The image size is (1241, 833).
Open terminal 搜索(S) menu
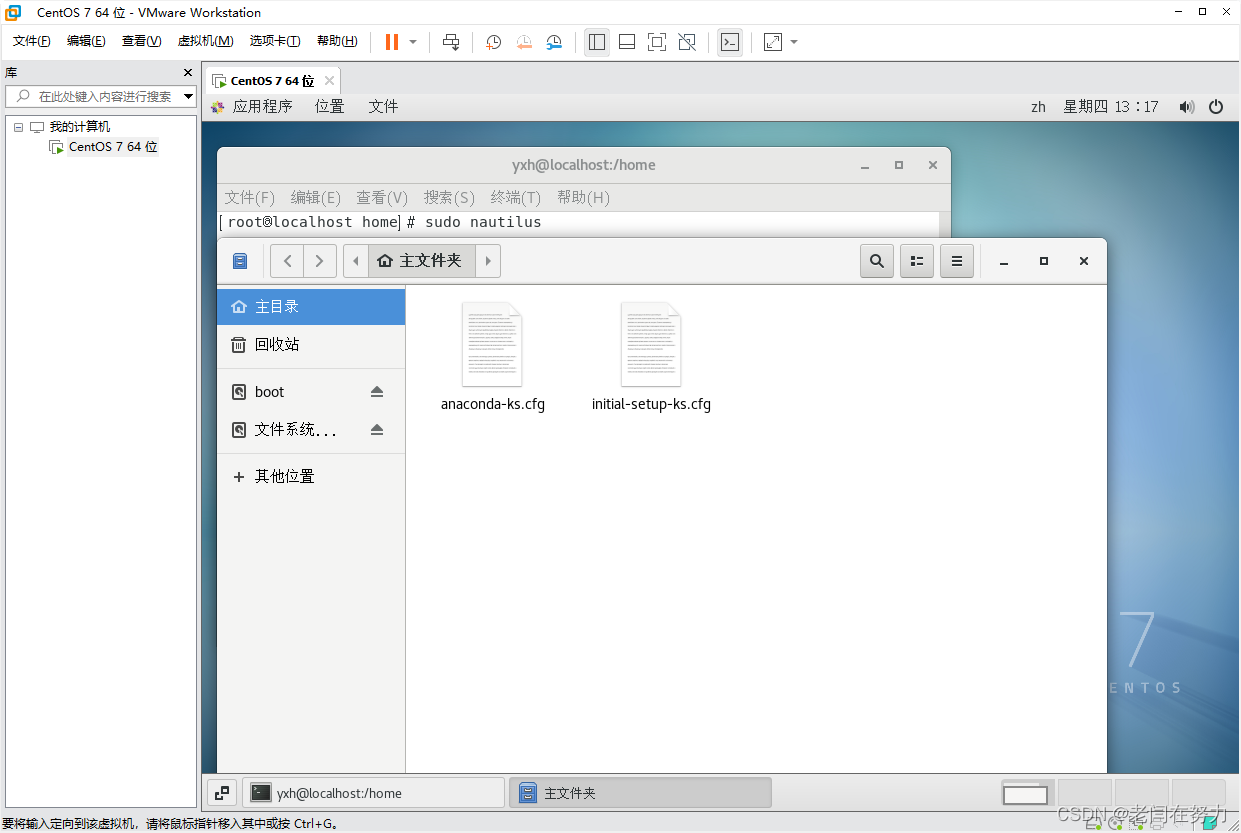click(449, 197)
